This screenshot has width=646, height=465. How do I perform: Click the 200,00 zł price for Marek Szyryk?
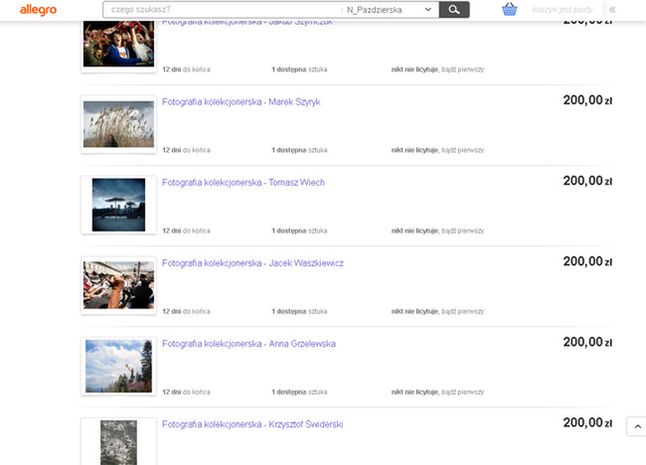point(587,100)
